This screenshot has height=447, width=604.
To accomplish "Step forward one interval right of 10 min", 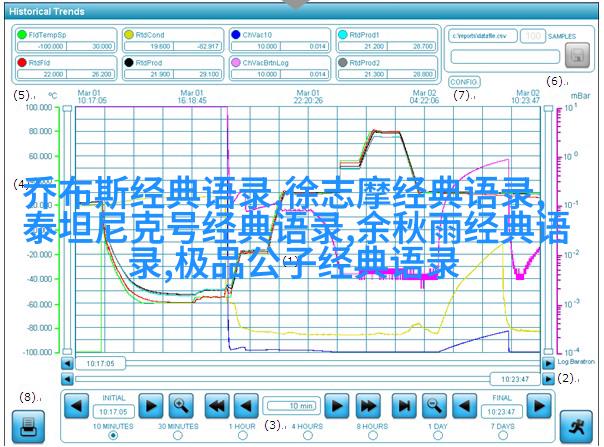I will pos(337,406).
